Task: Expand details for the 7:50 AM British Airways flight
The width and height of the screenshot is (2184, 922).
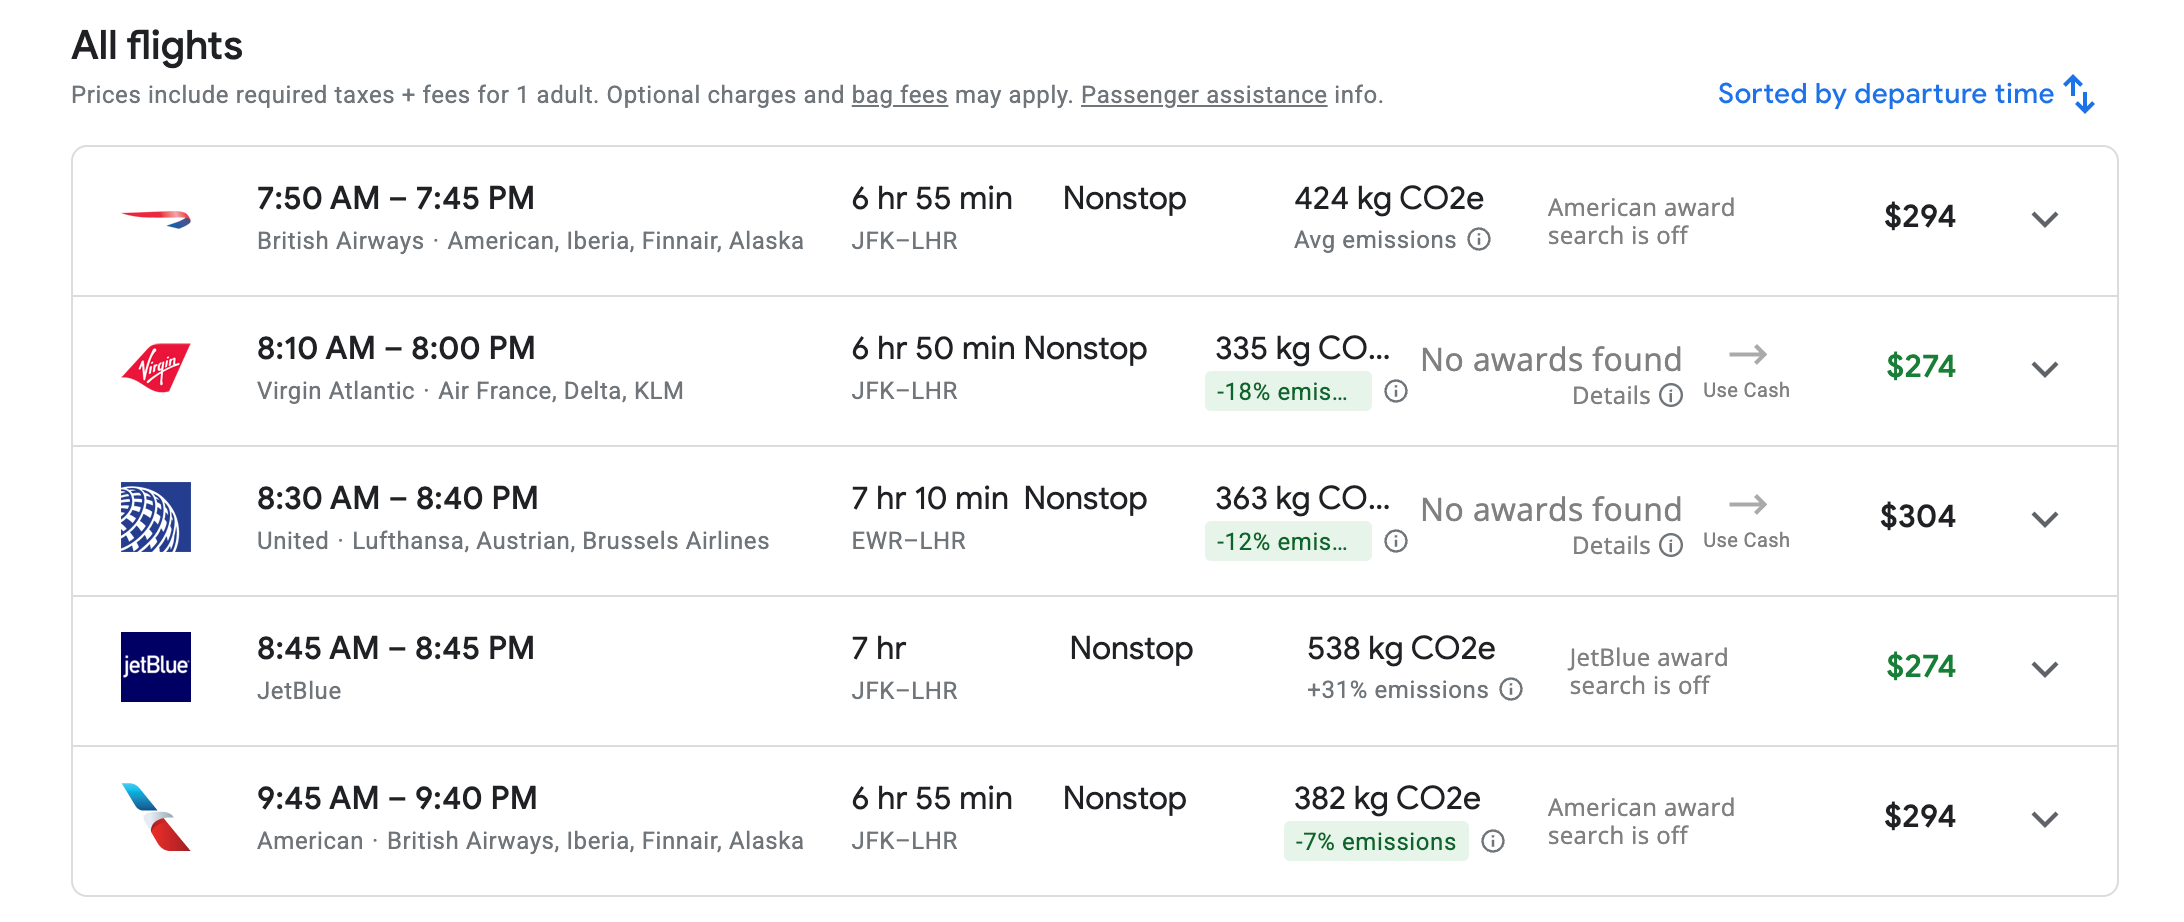Action: [x=2046, y=218]
